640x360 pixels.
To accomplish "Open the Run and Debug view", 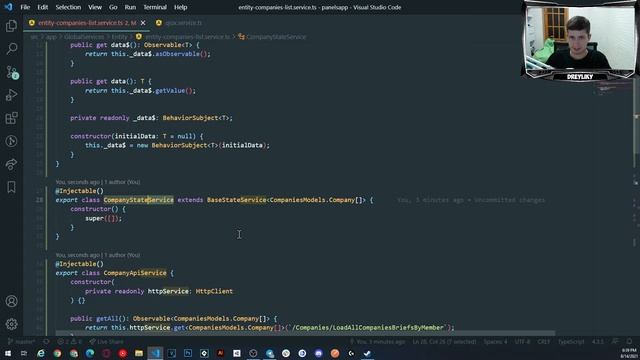I will coord(11,95).
